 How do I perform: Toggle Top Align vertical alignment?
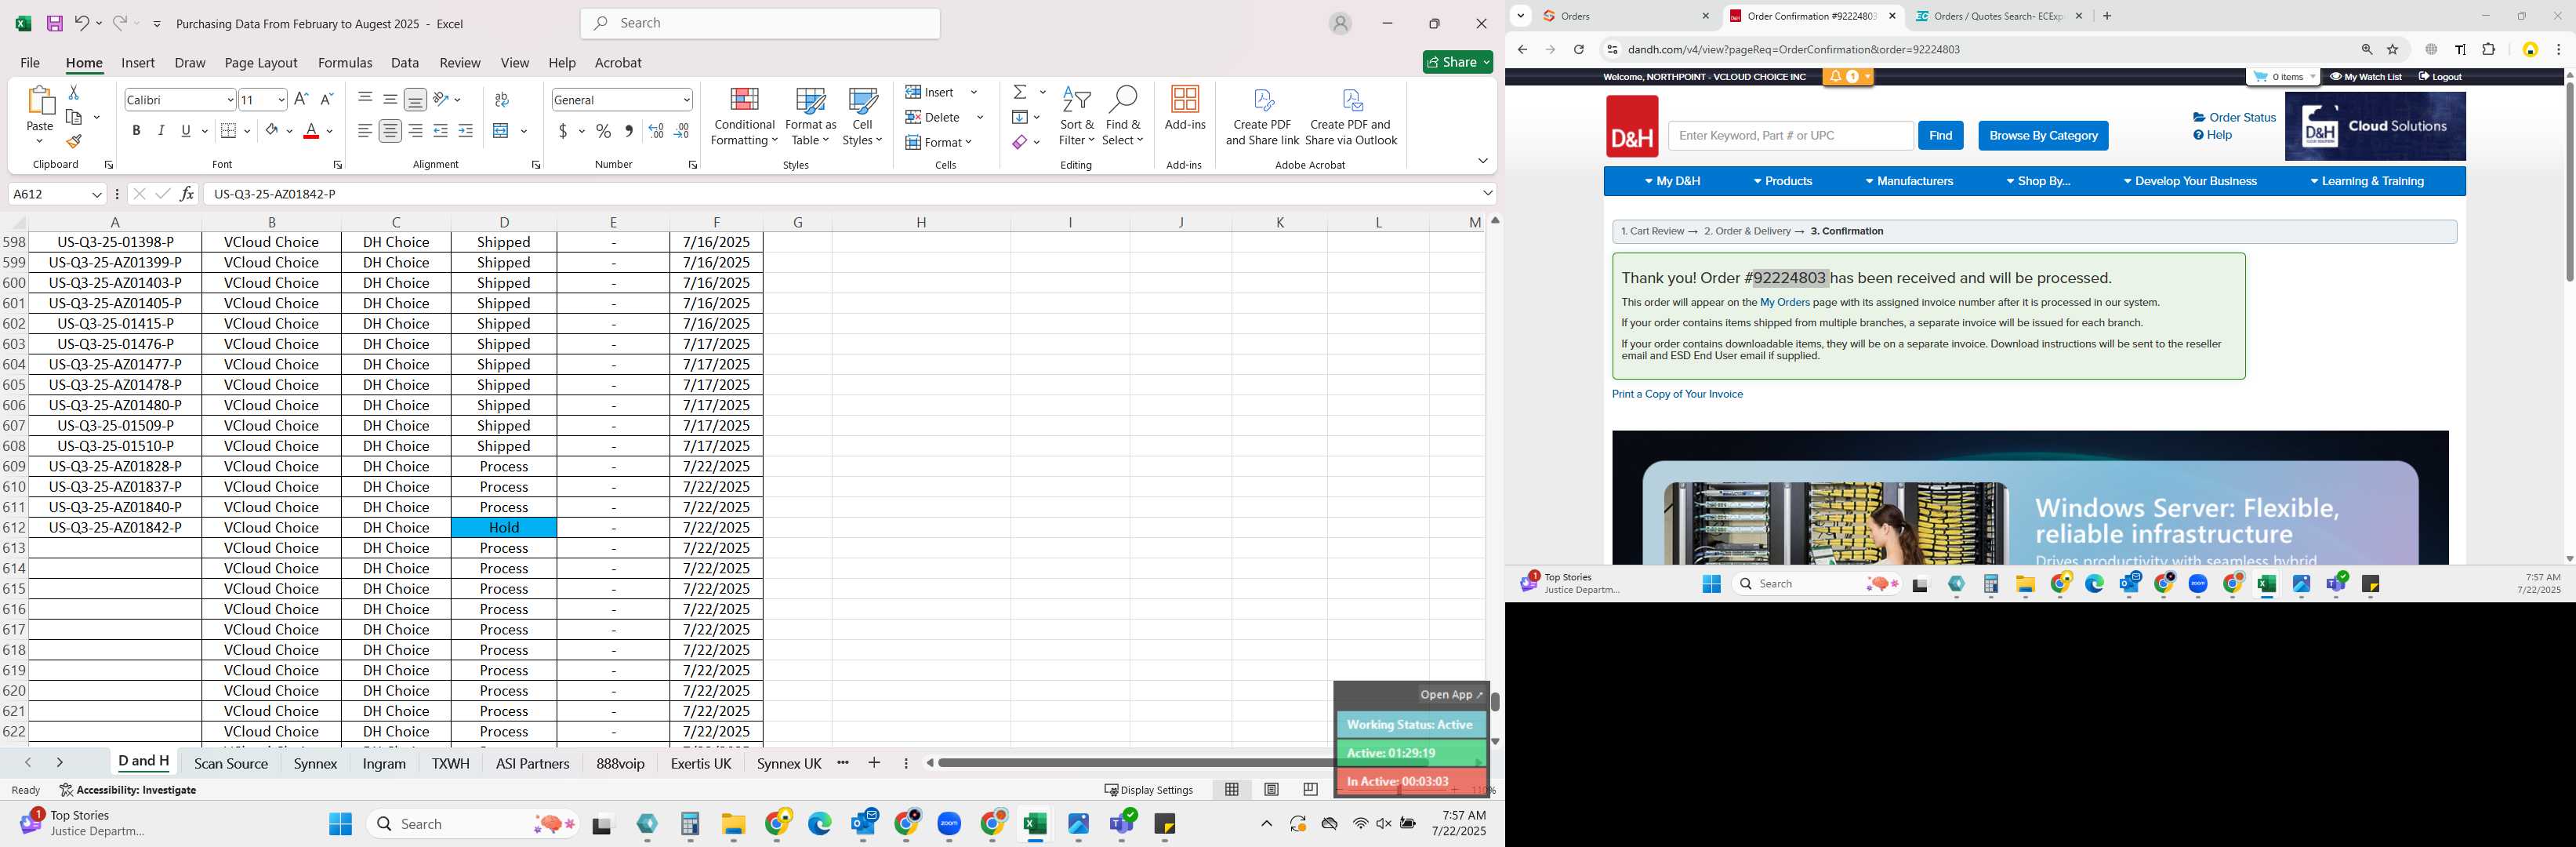(365, 99)
